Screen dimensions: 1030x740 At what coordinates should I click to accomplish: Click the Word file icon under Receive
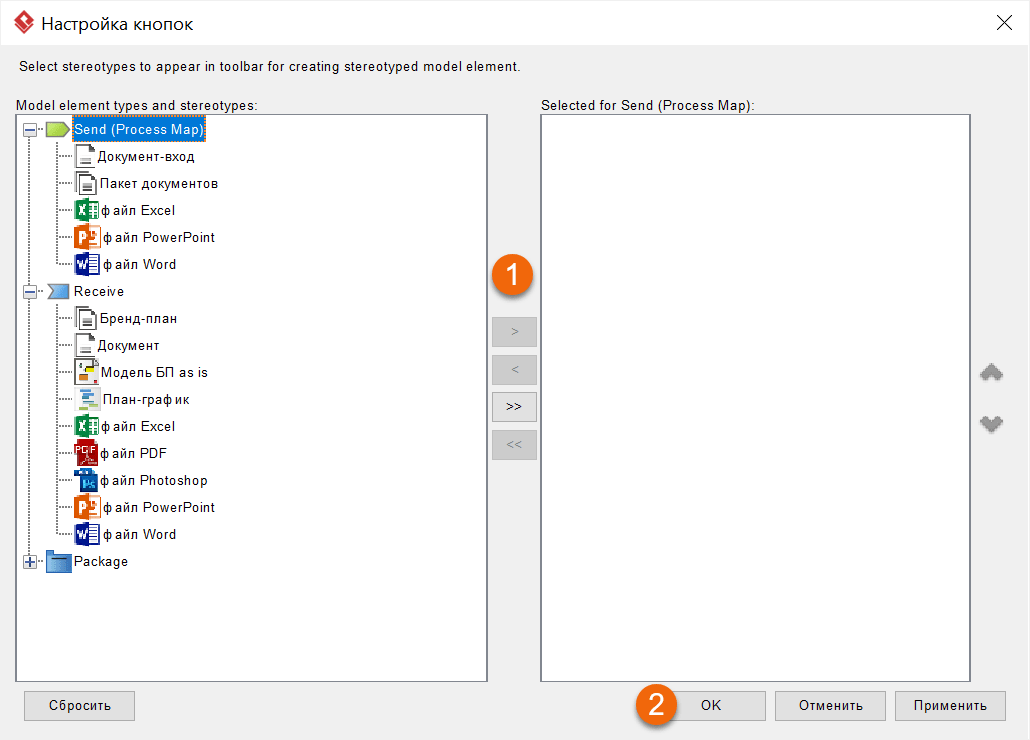pyautogui.click(x=87, y=535)
